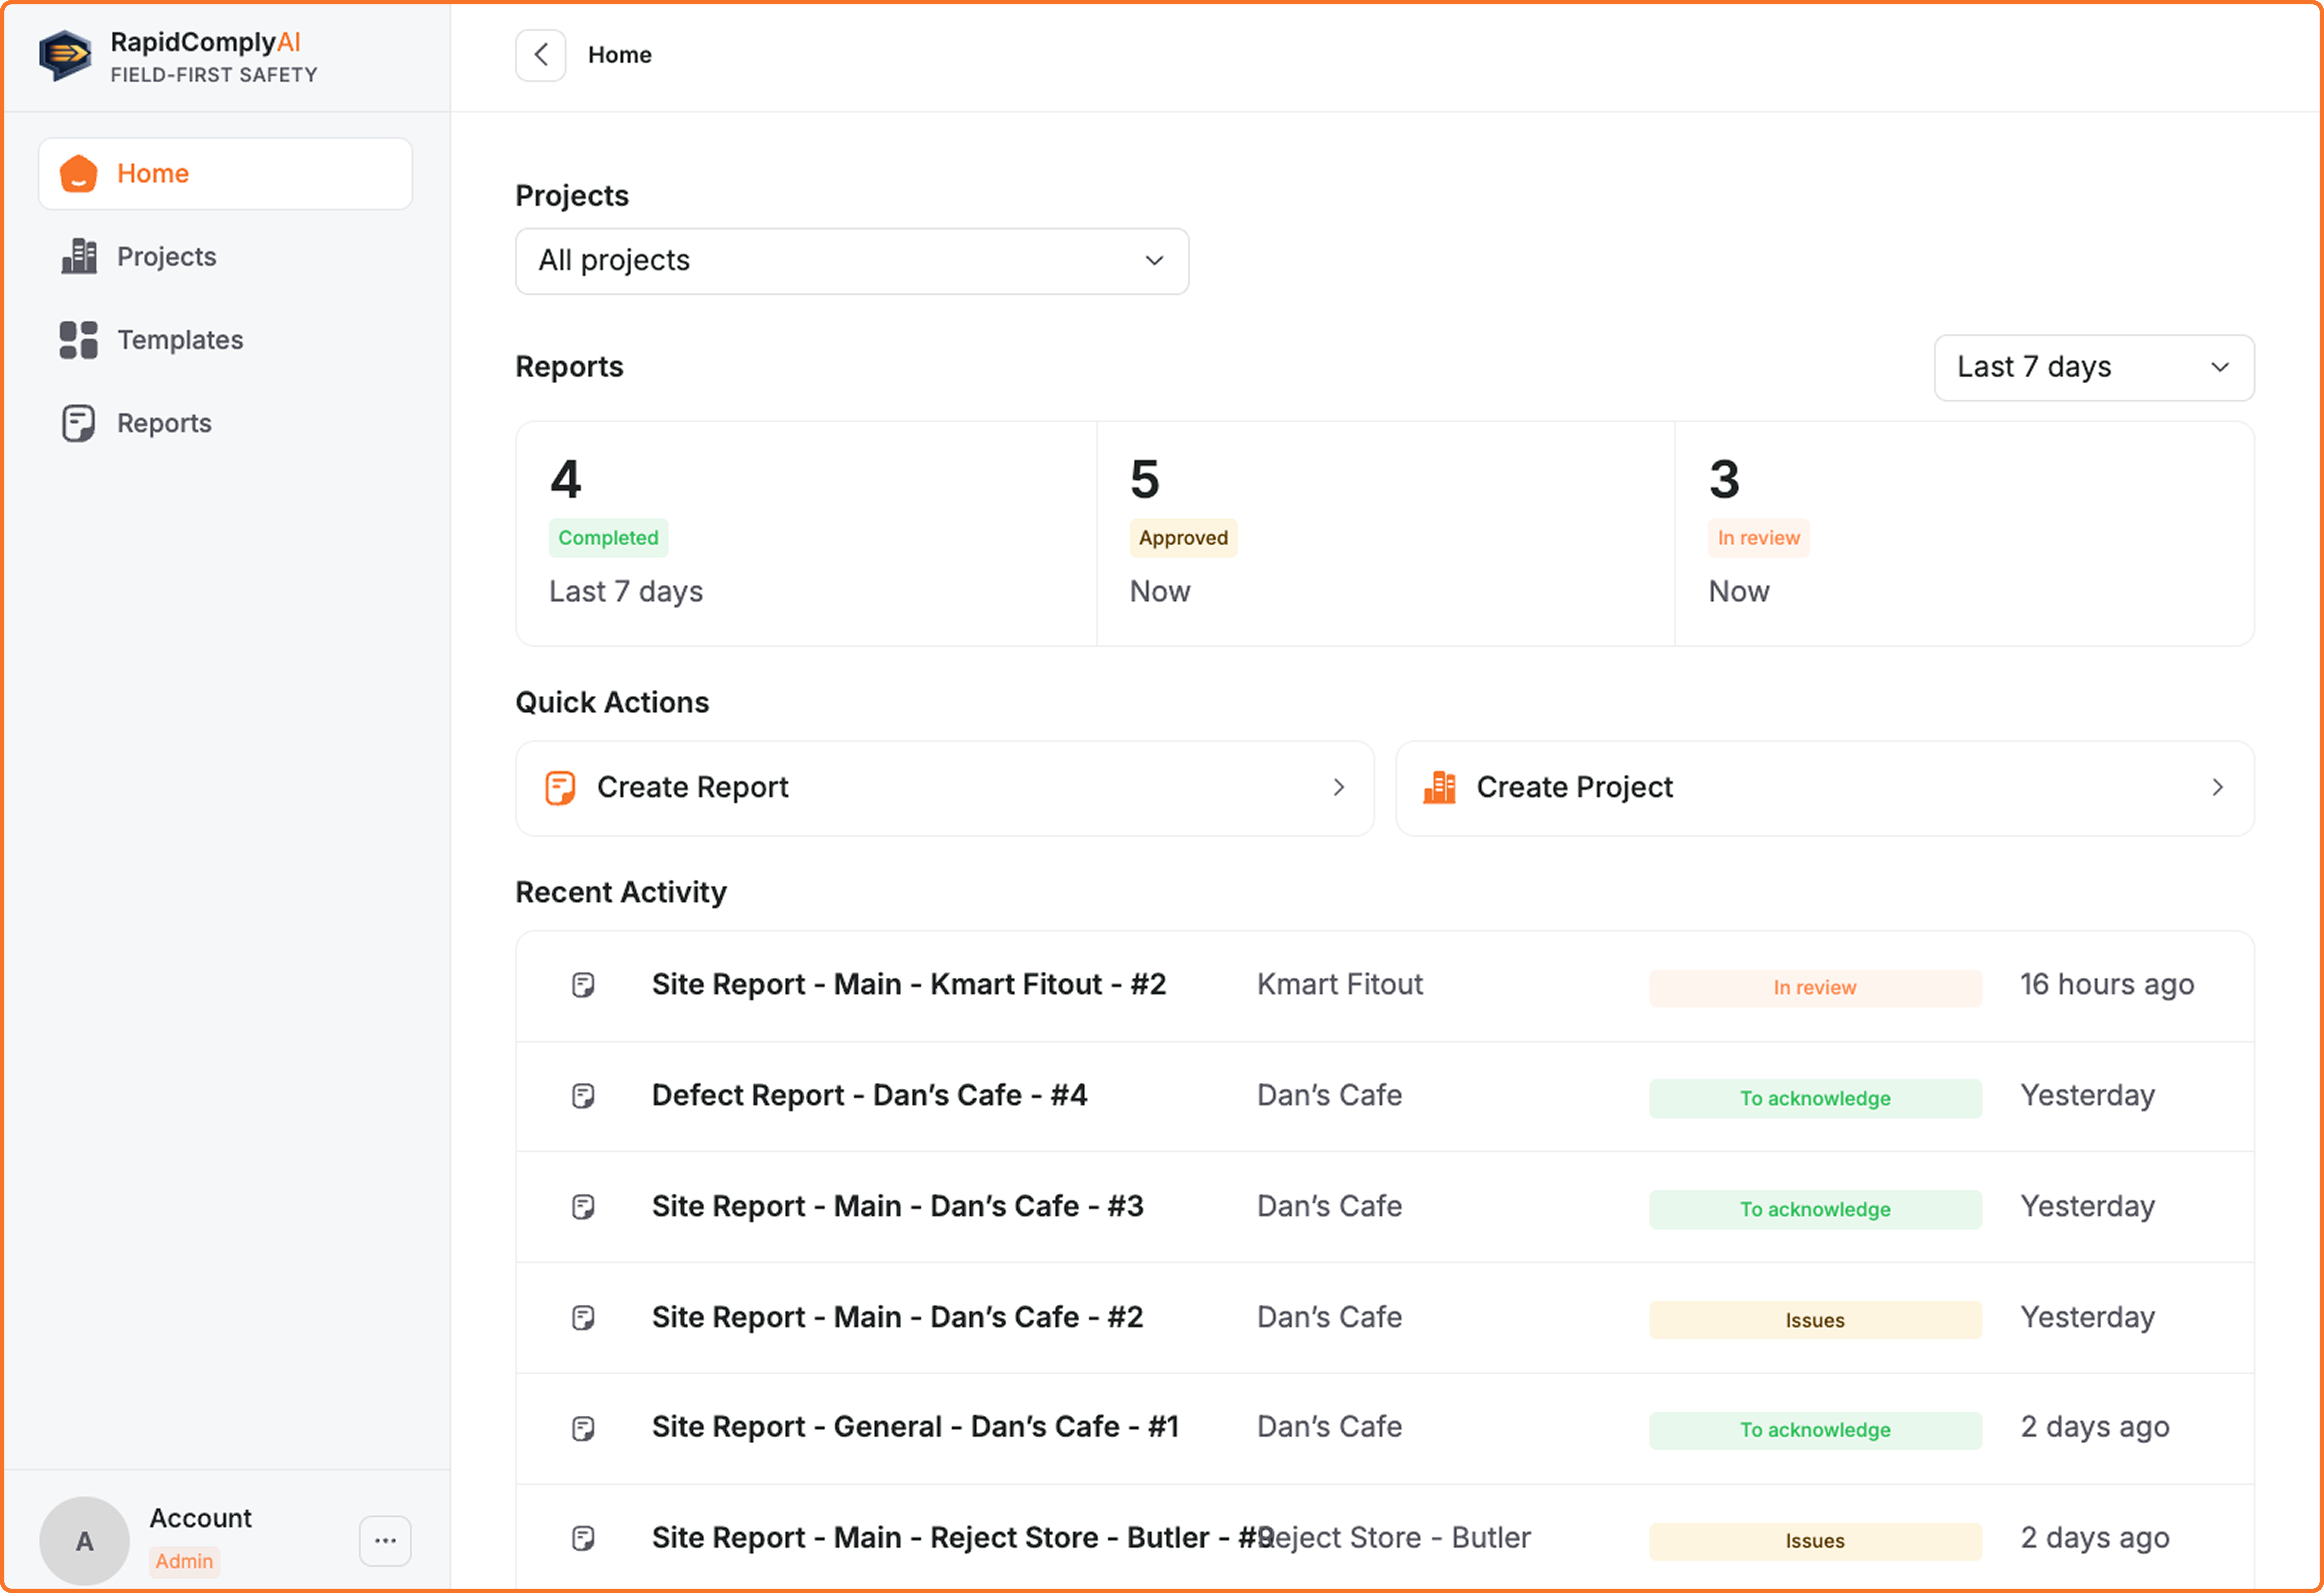Click report icon for Defect Report Dan's Cafe #4

point(583,1096)
